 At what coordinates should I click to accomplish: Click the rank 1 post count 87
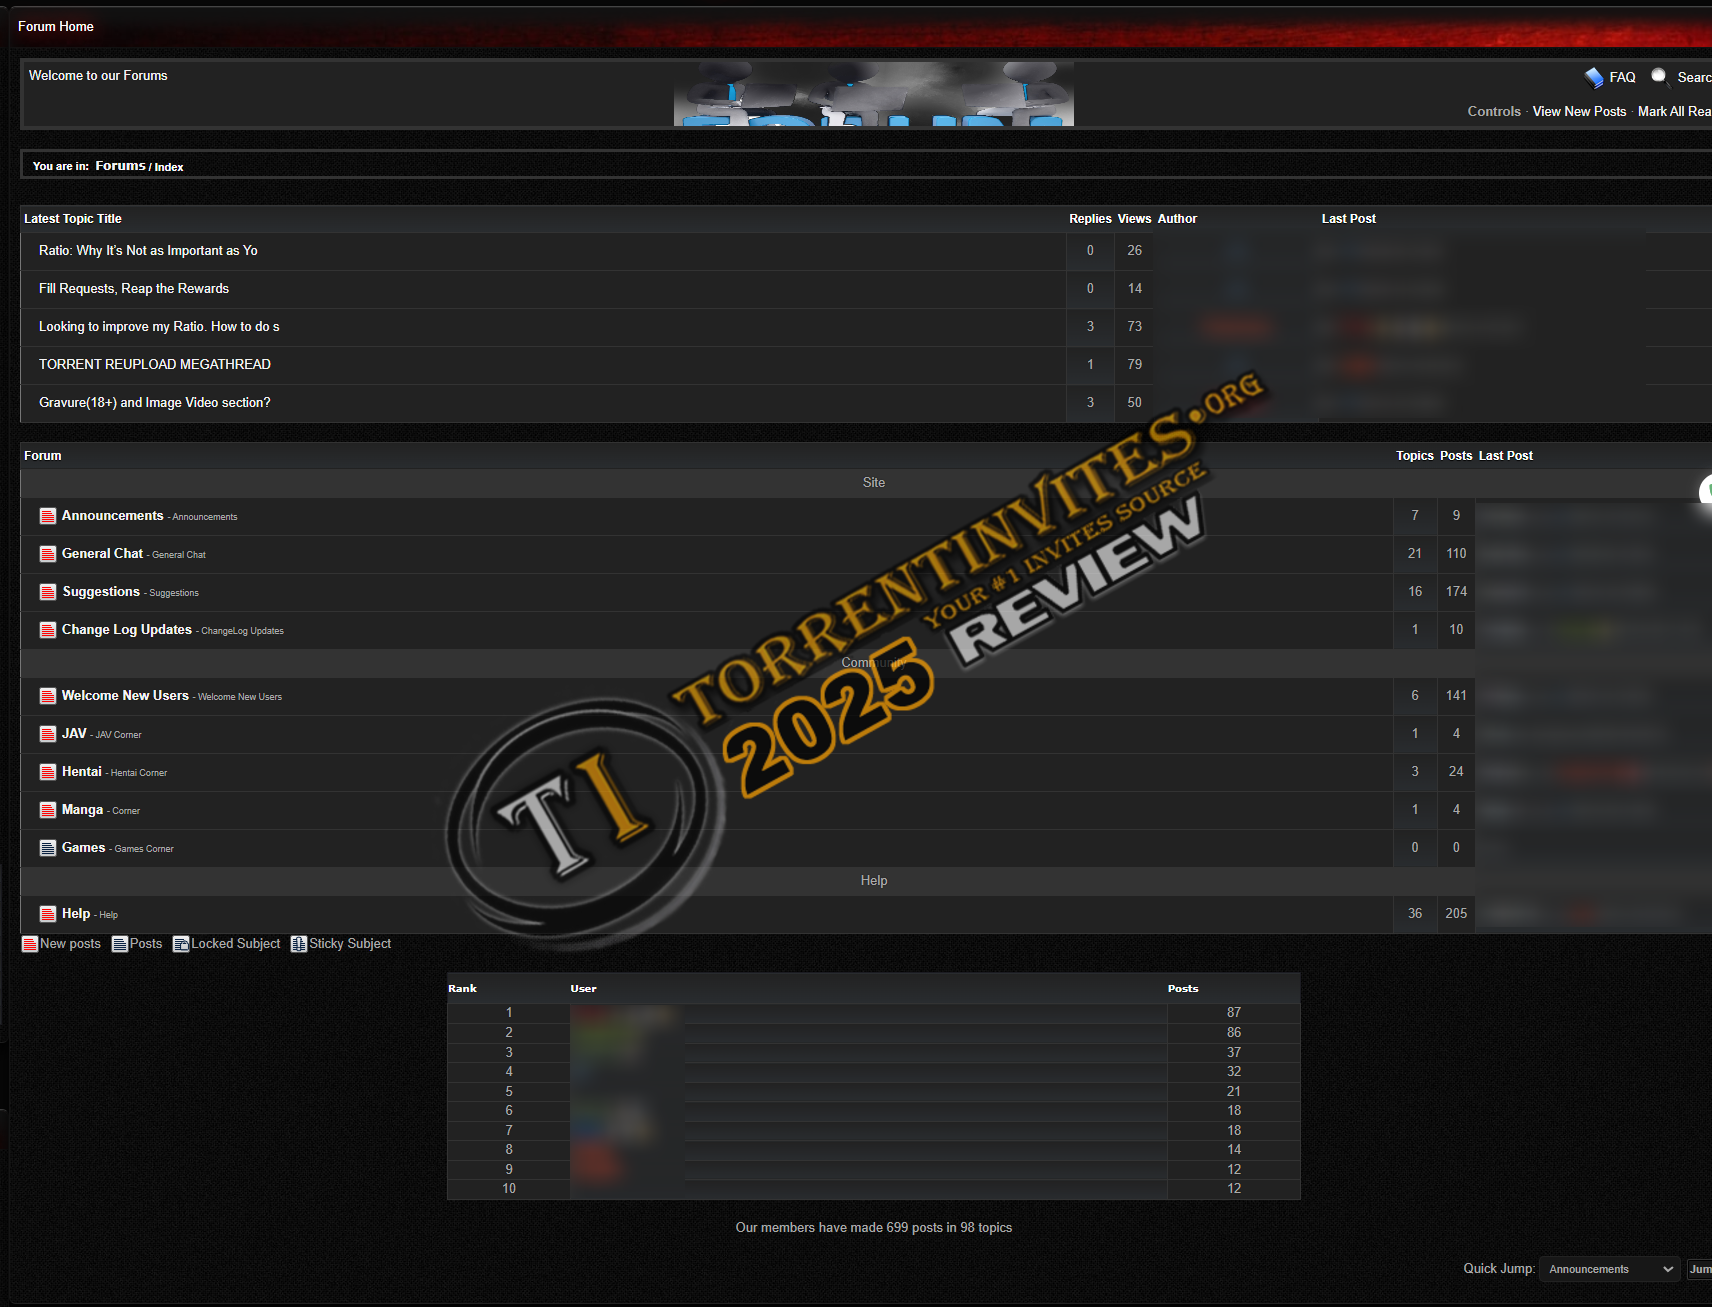click(x=1234, y=1013)
